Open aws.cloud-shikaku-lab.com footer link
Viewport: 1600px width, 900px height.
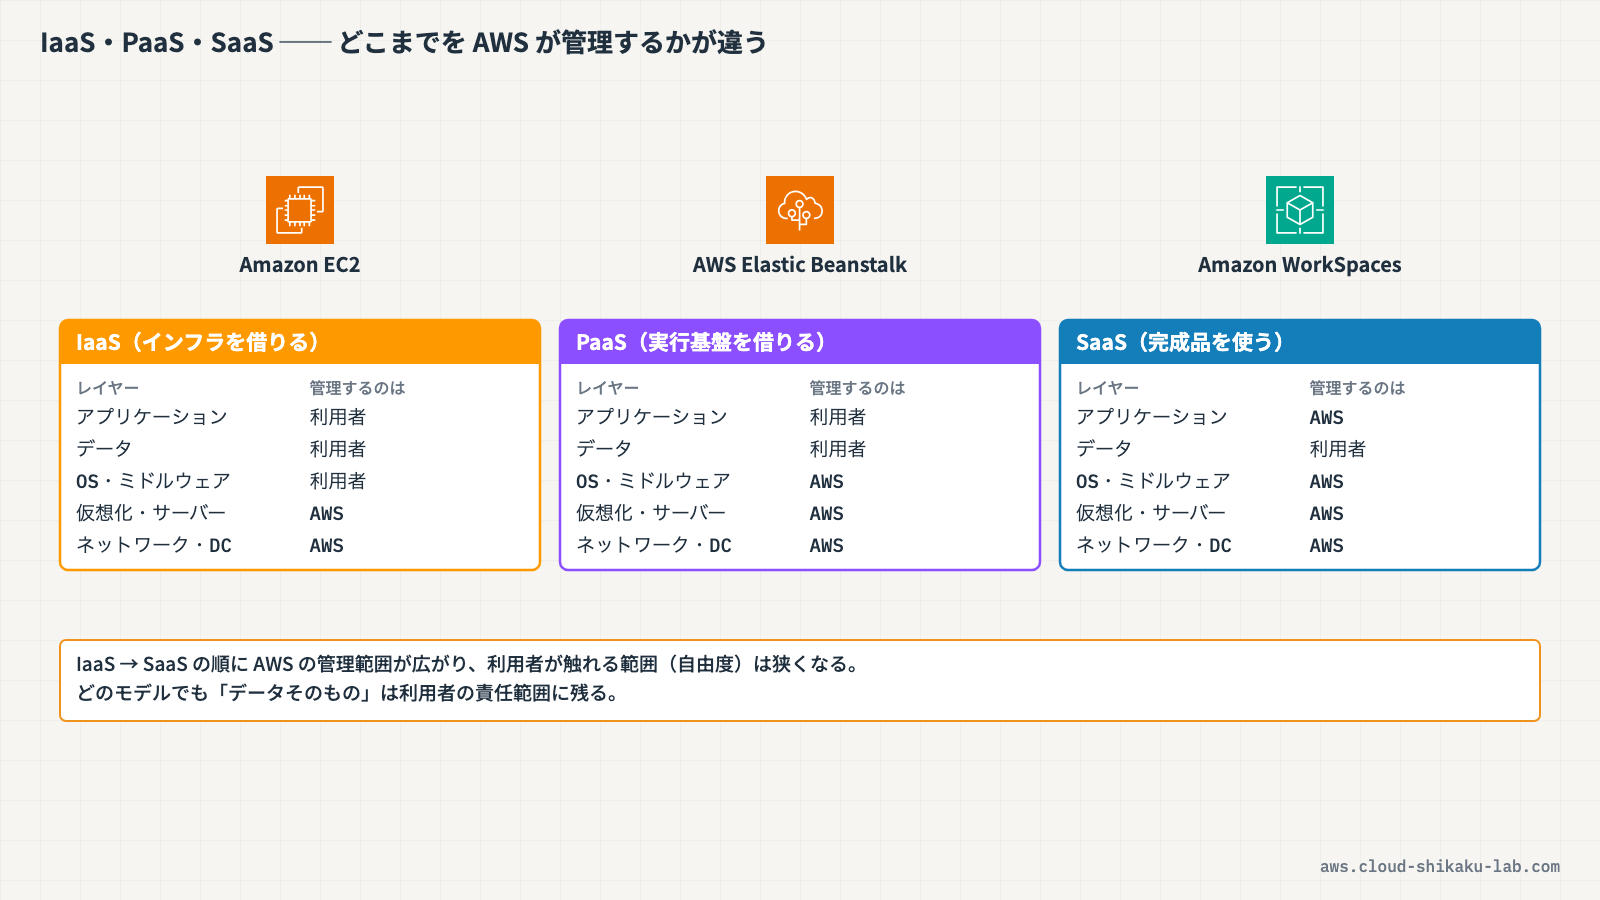pyautogui.click(x=1440, y=867)
